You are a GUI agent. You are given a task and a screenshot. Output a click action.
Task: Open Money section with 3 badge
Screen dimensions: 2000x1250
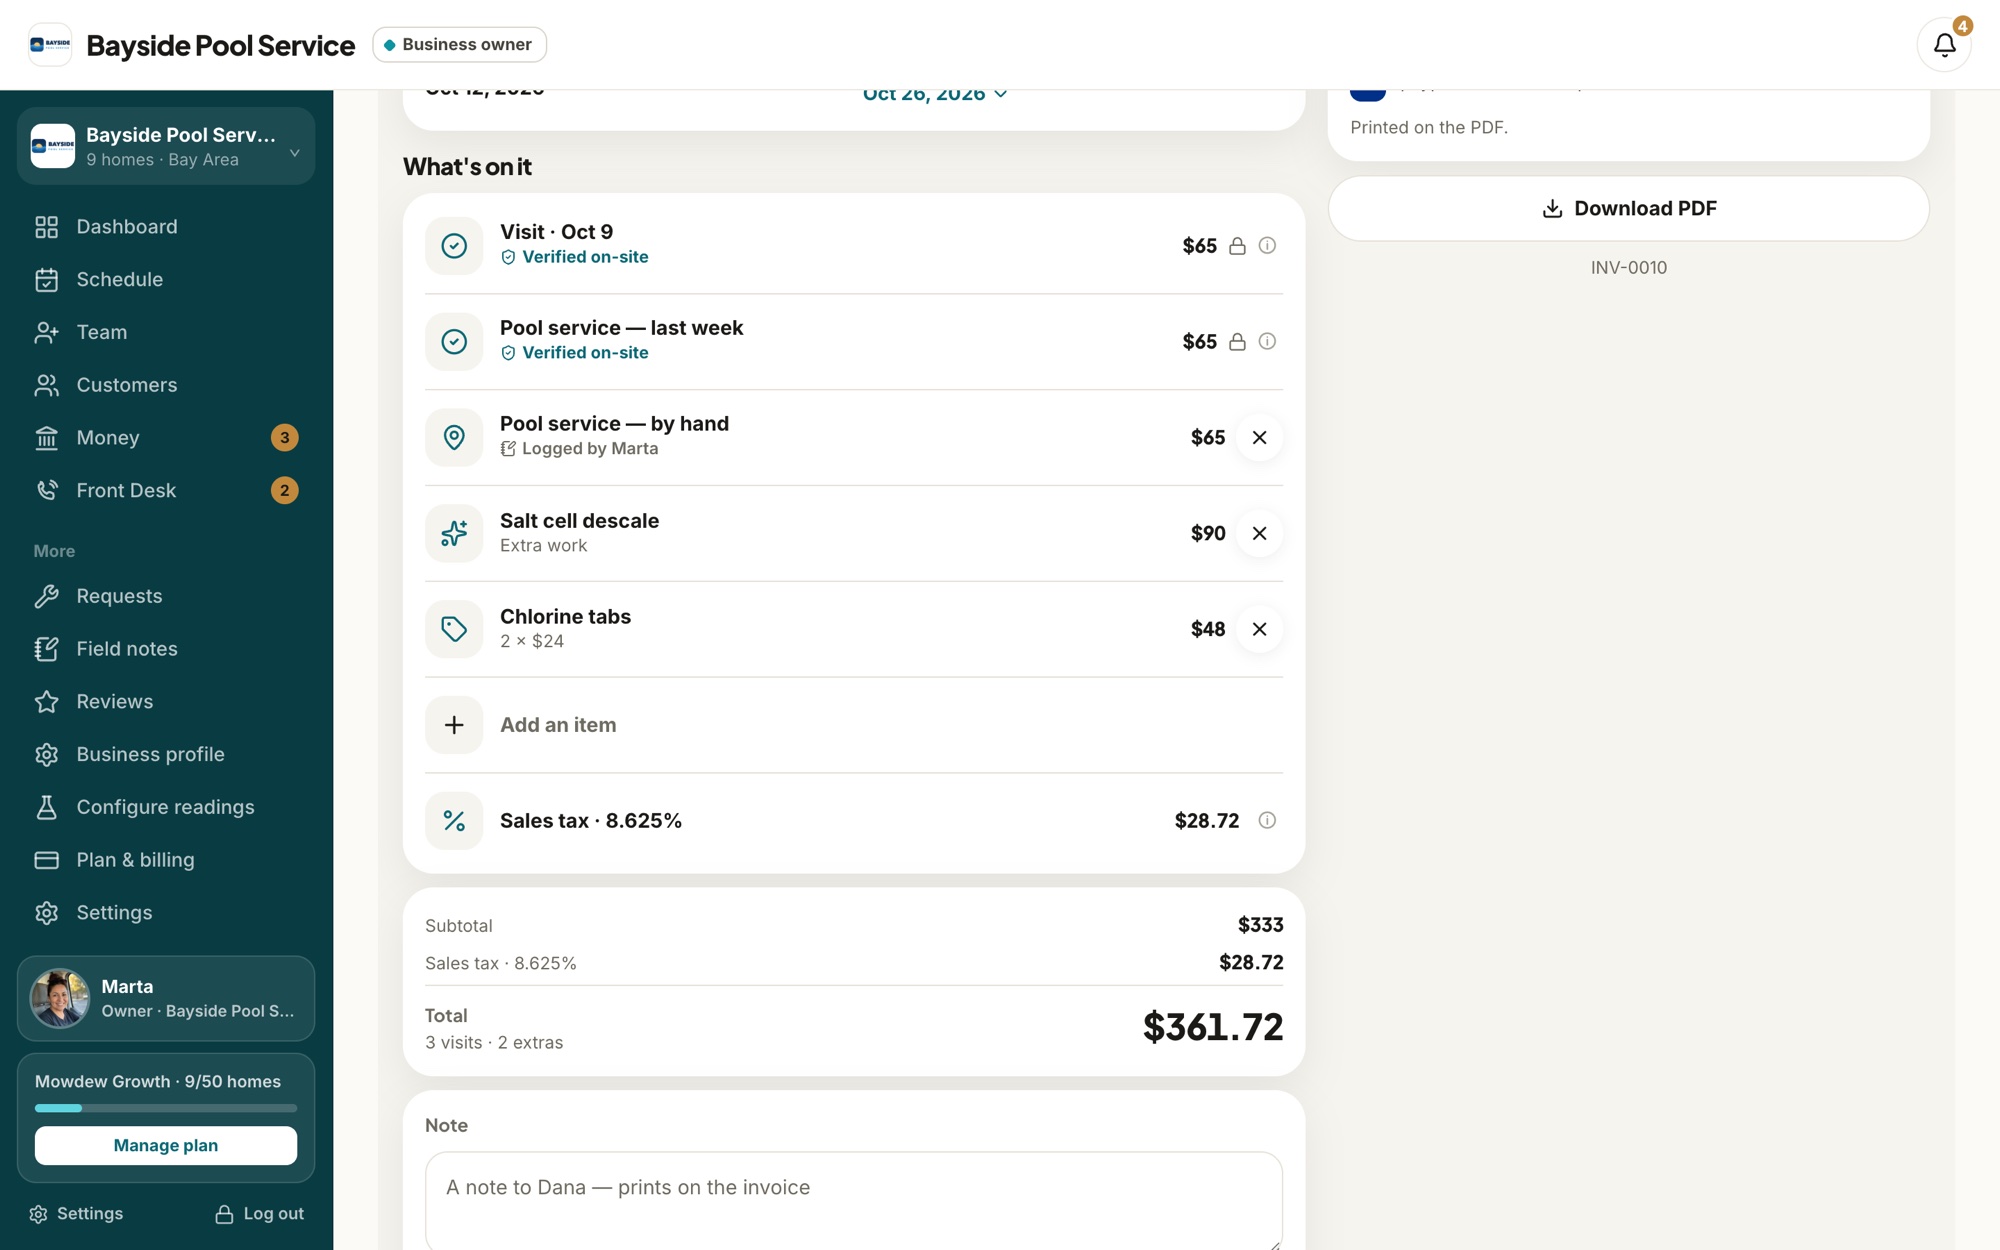pos(166,438)
